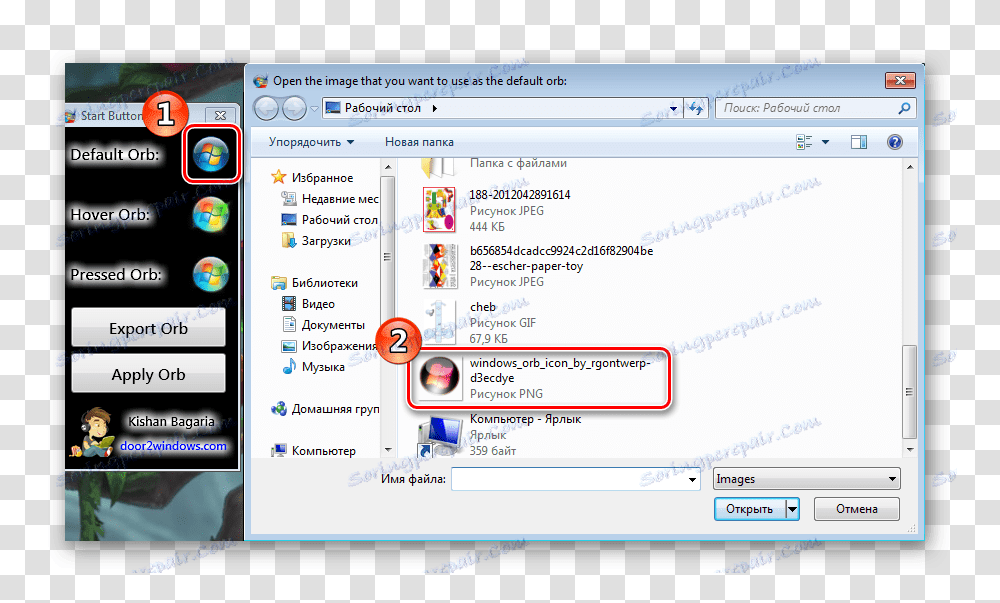1000x603 pixels.
Task: Open the Images file type dropdown
Action: click(807, 479)
